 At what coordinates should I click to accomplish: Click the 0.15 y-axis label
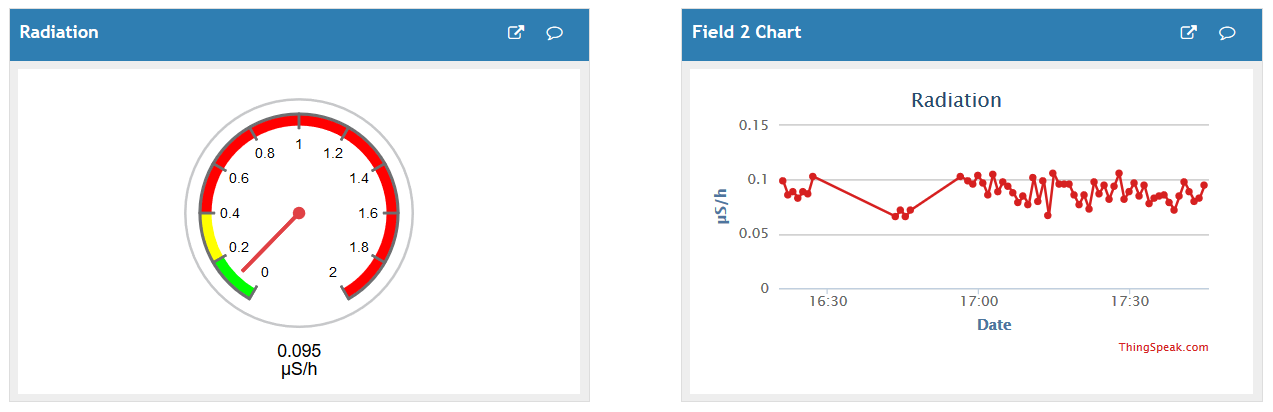click(x=753, y=125)
